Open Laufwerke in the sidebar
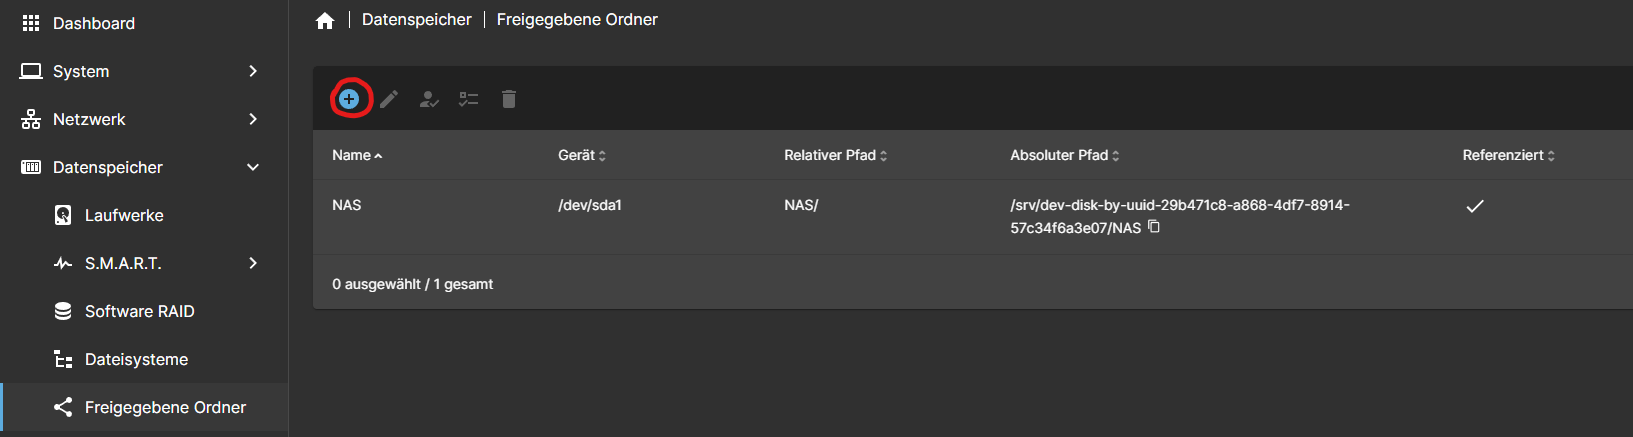This screenshot has height=437, width=1633. [124, 215]
